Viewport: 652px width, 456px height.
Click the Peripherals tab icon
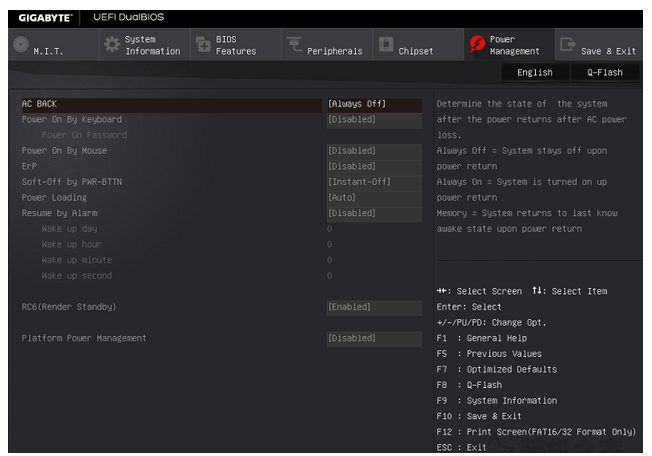[x=294, y=46]
